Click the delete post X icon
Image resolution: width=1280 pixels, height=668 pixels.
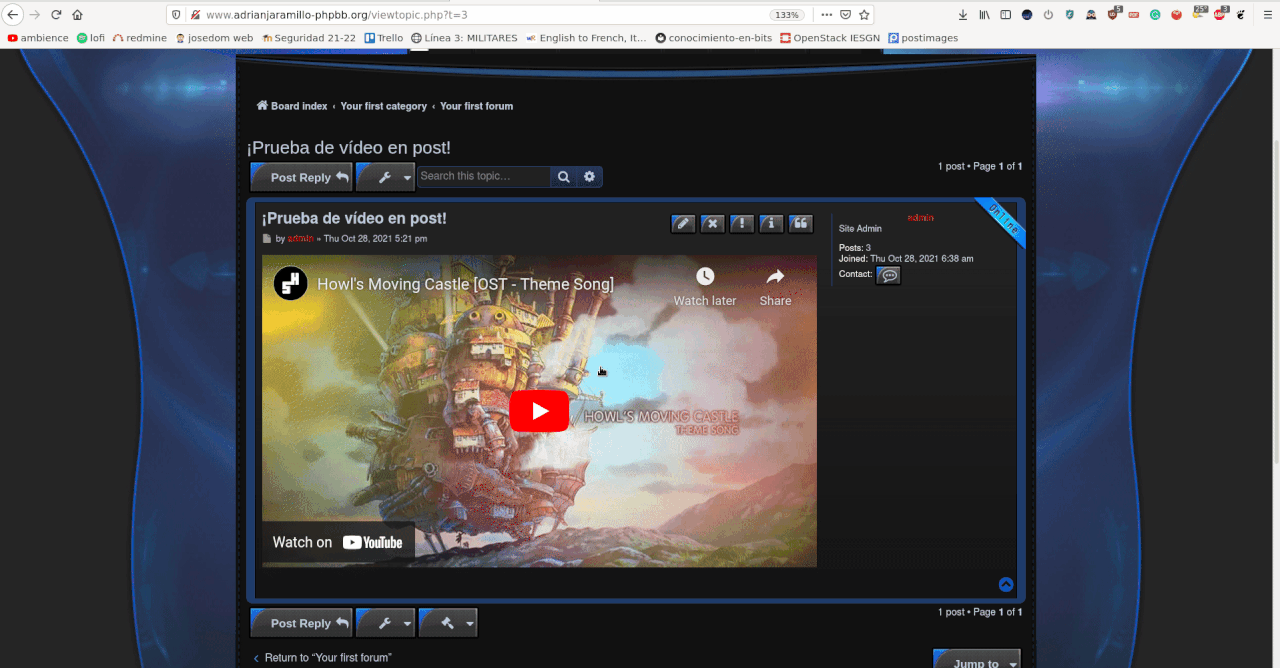[712, 223]
